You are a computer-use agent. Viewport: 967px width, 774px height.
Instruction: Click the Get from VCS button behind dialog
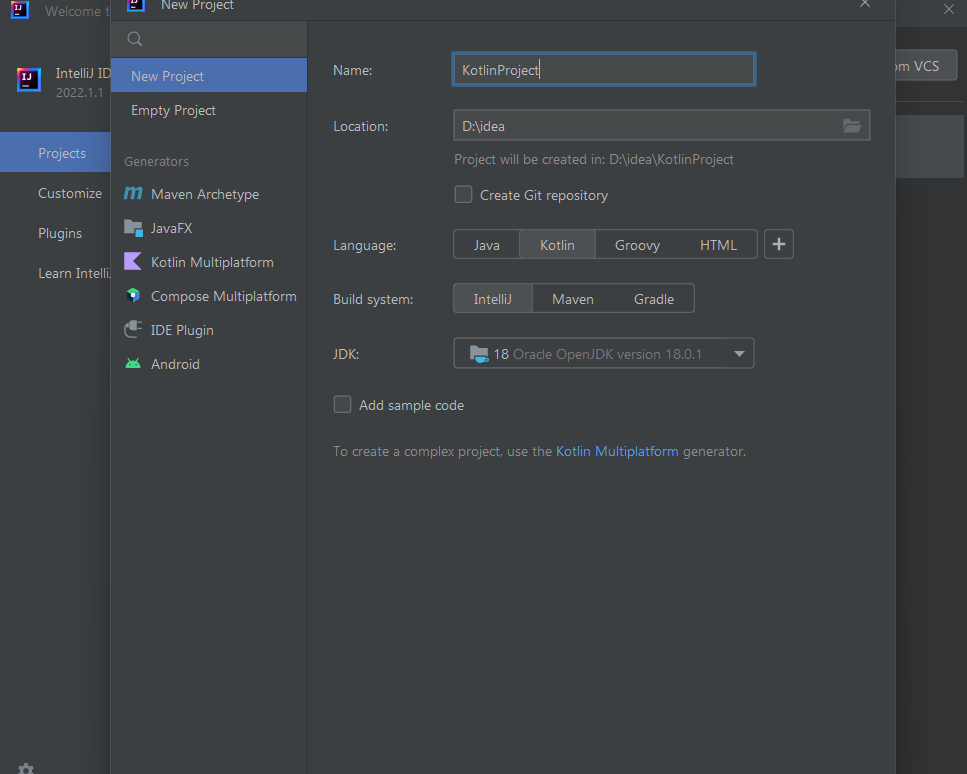click(926, 65)
